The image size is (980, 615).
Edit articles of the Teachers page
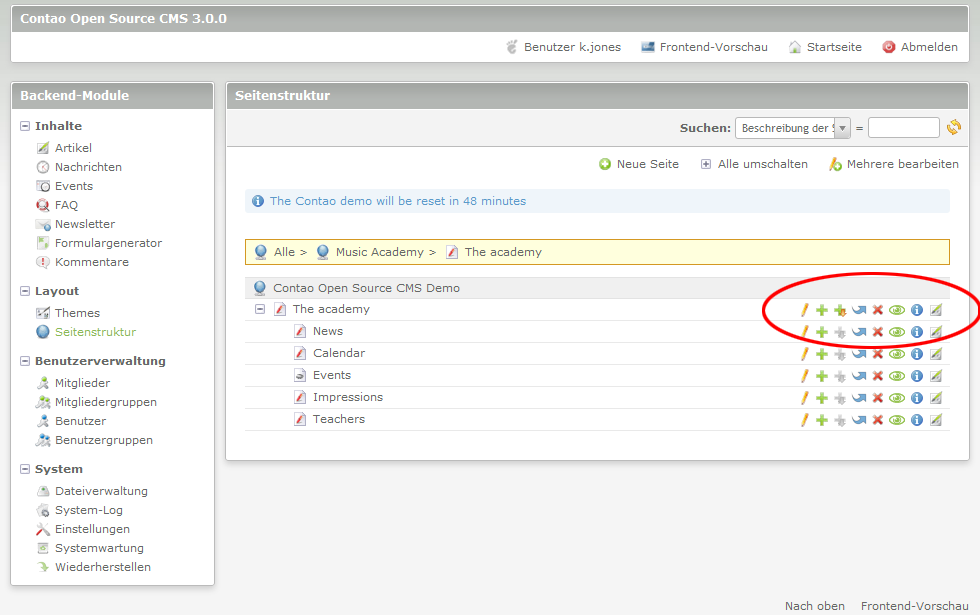[936, 420]
